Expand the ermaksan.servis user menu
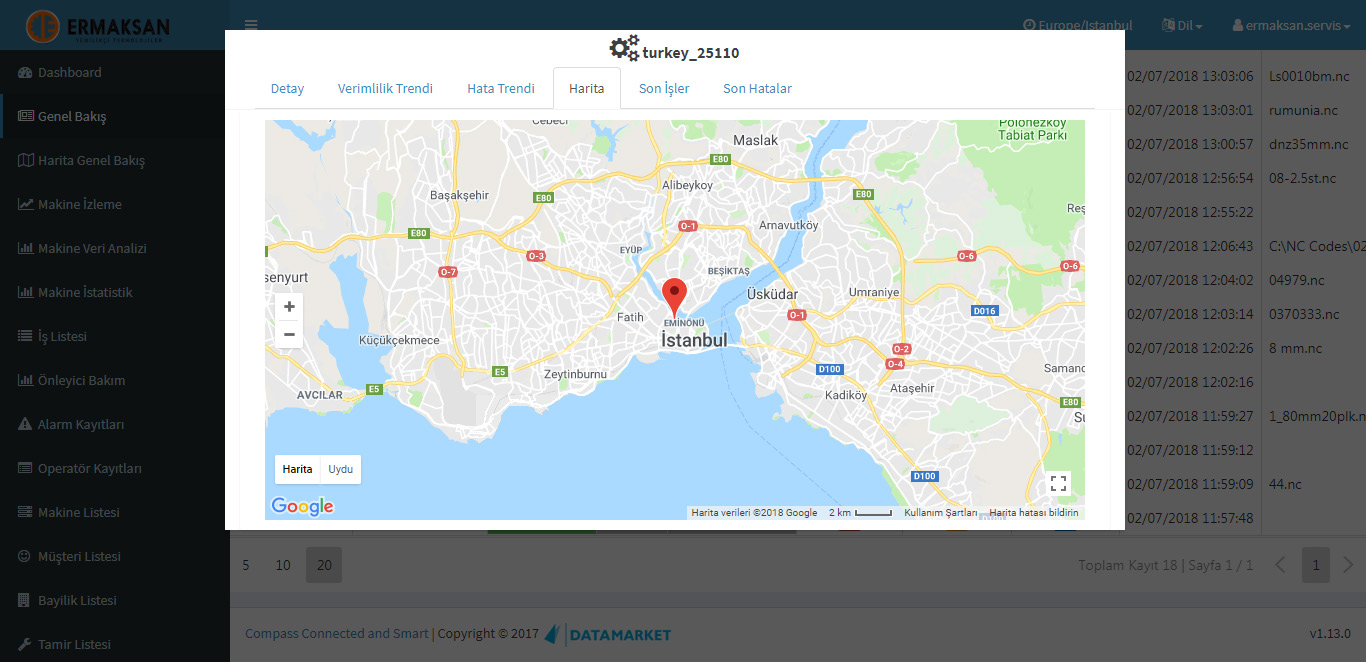 coord(1290,25)
